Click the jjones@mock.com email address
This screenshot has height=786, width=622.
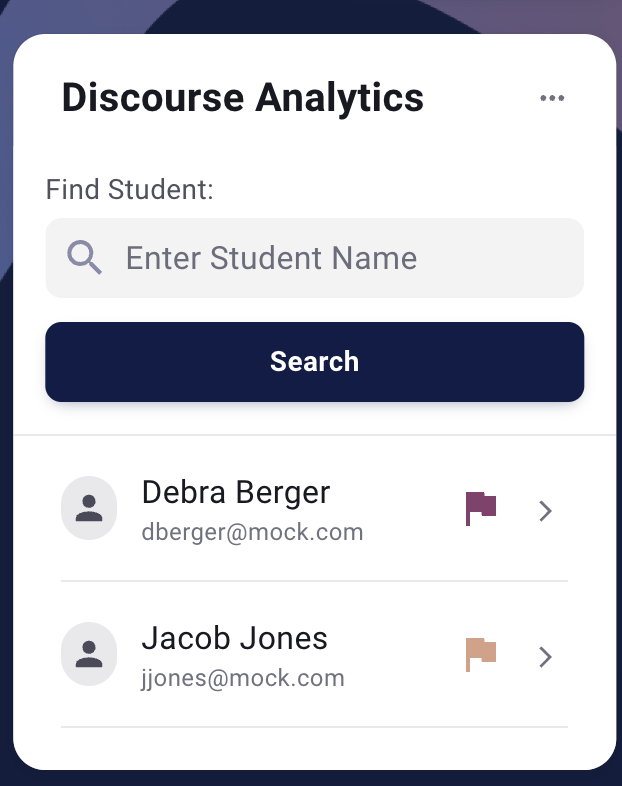point(243,678)
